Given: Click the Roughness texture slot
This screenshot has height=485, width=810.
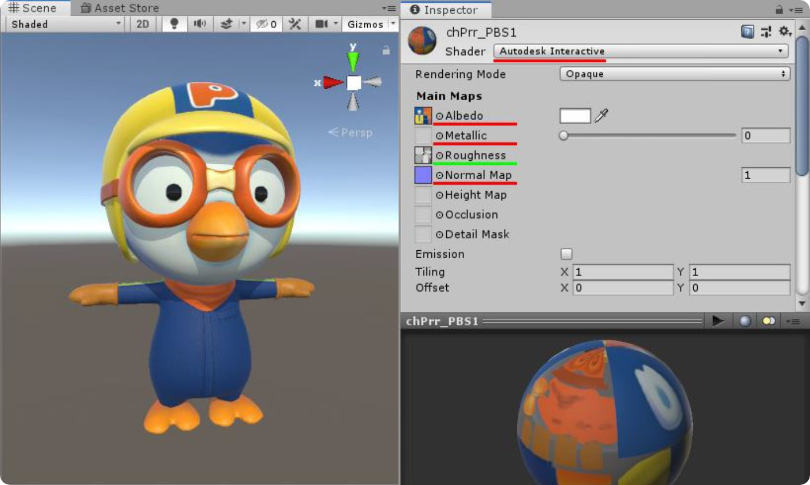Looking at the screenshot, I should pyautogui.click(x=423, y=155).
